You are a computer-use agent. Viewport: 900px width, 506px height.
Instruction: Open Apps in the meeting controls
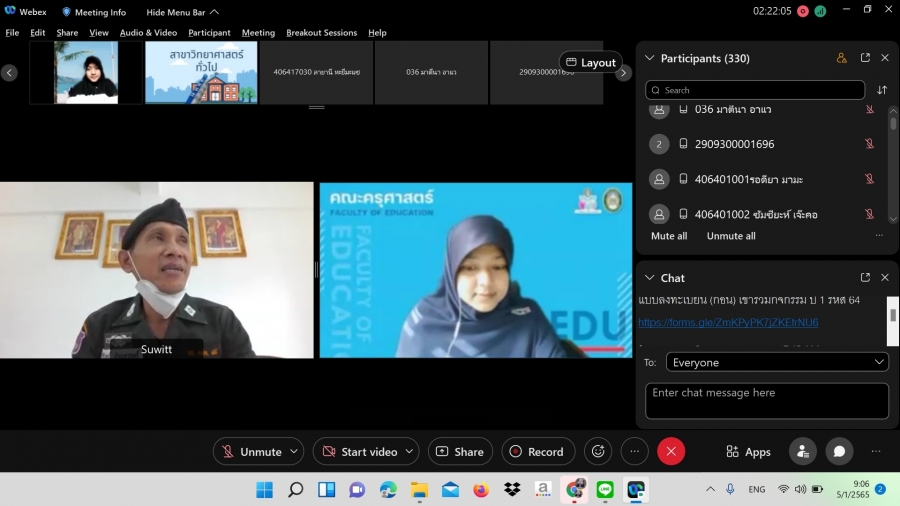tap(748, 452)
